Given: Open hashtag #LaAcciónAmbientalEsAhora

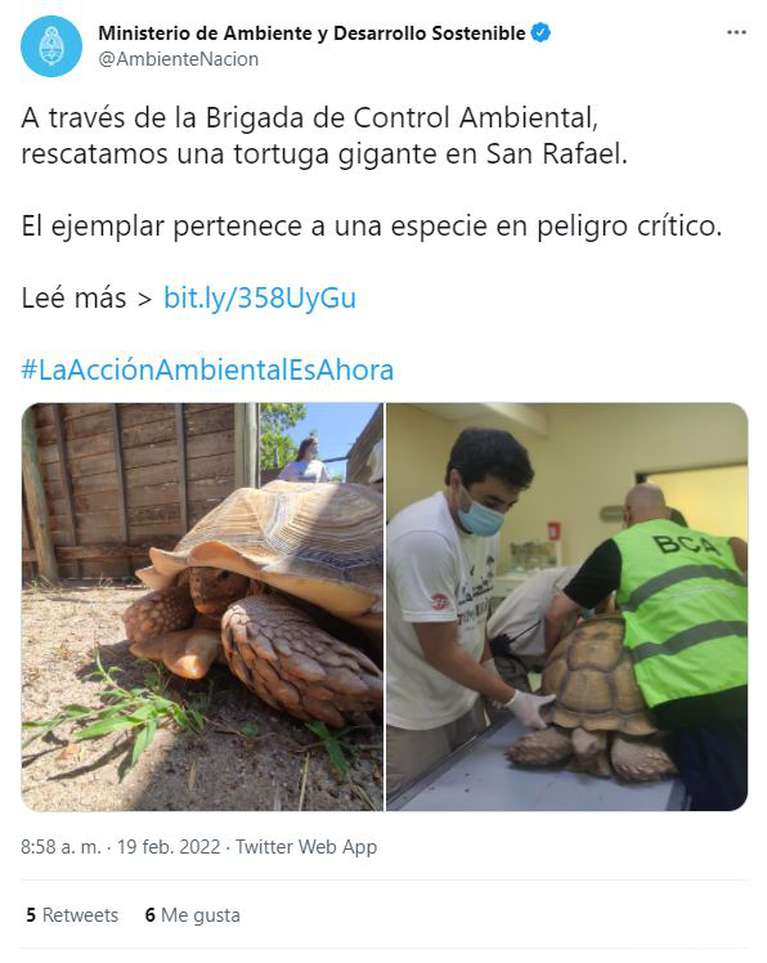Looking at the screenshot, I should click(207, 370).
